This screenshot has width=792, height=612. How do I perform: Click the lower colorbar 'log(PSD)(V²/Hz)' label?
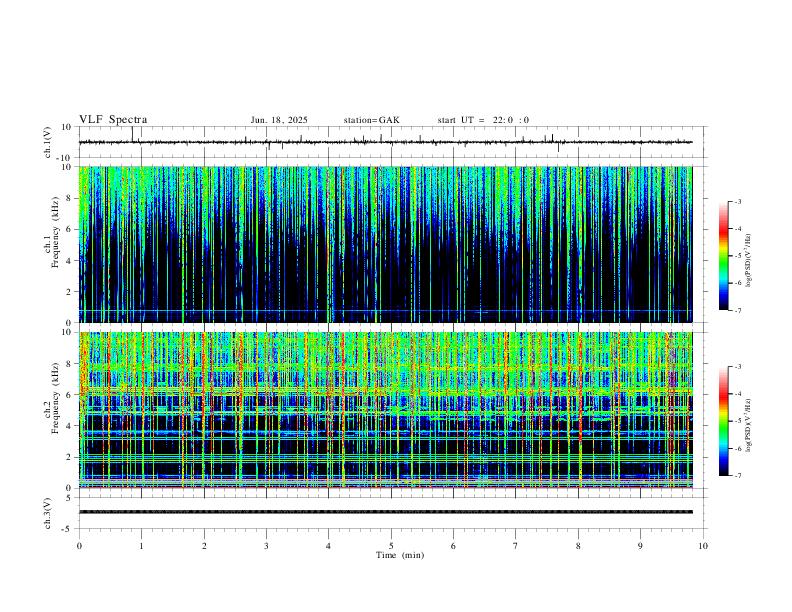(x=749, y=425)
